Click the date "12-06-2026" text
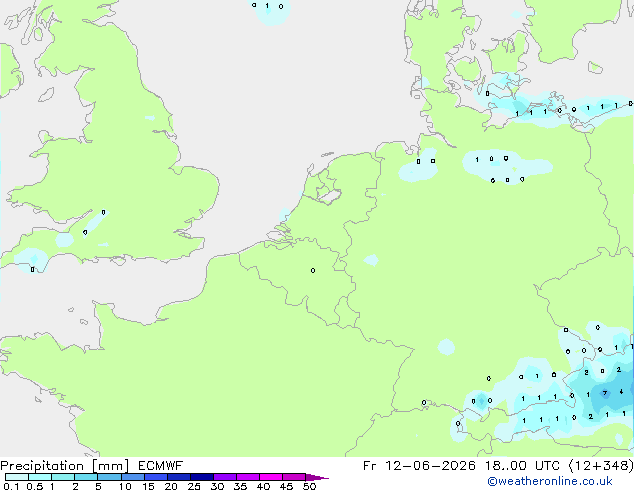 click(430, 466)
